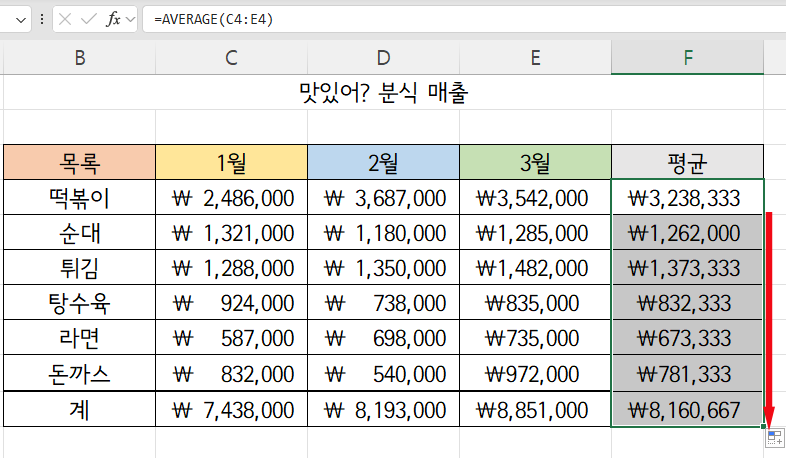The height and width of the screenshot is (458, 786).
Task: Select column B header
Action: tap(80, 58)
